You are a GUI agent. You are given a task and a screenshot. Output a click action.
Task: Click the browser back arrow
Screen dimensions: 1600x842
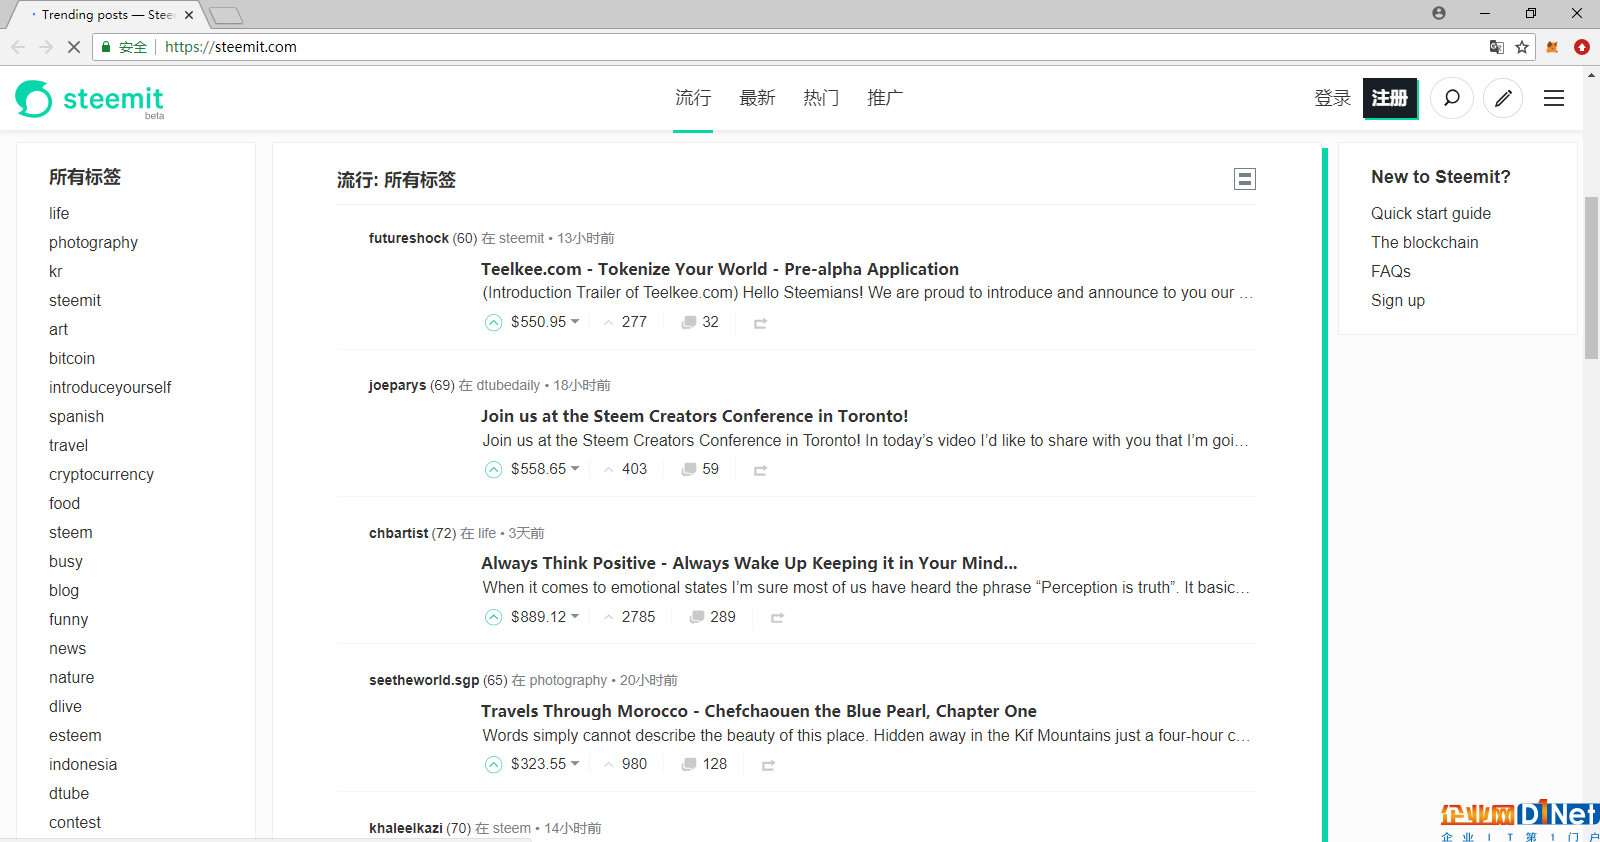[x=18, y=47]
